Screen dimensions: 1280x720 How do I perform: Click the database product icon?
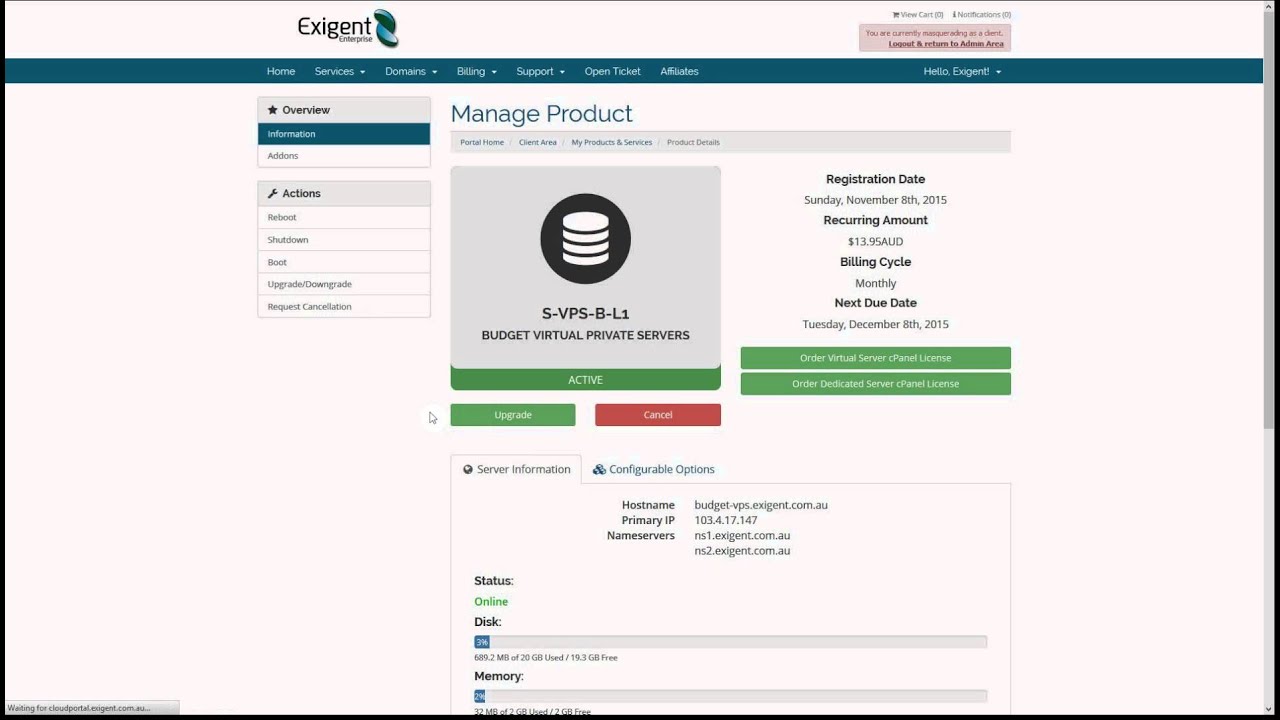point(585,238)
